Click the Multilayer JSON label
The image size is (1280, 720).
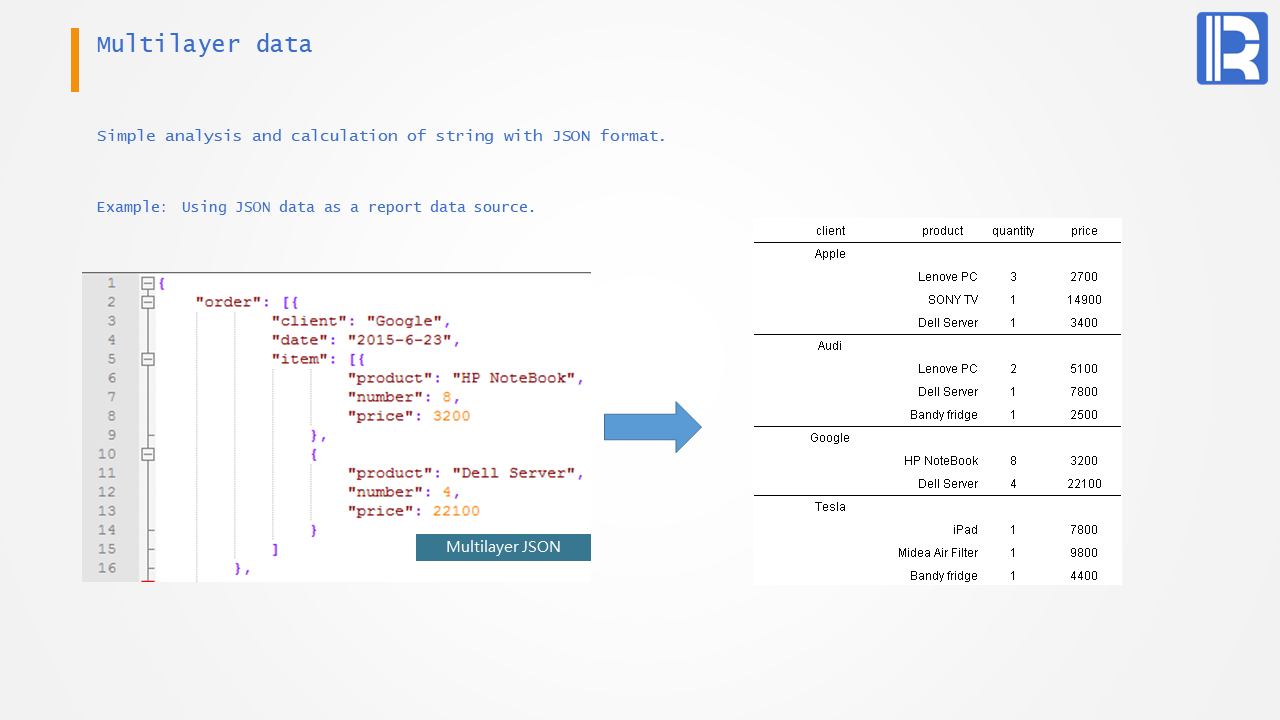pos(503,547)
